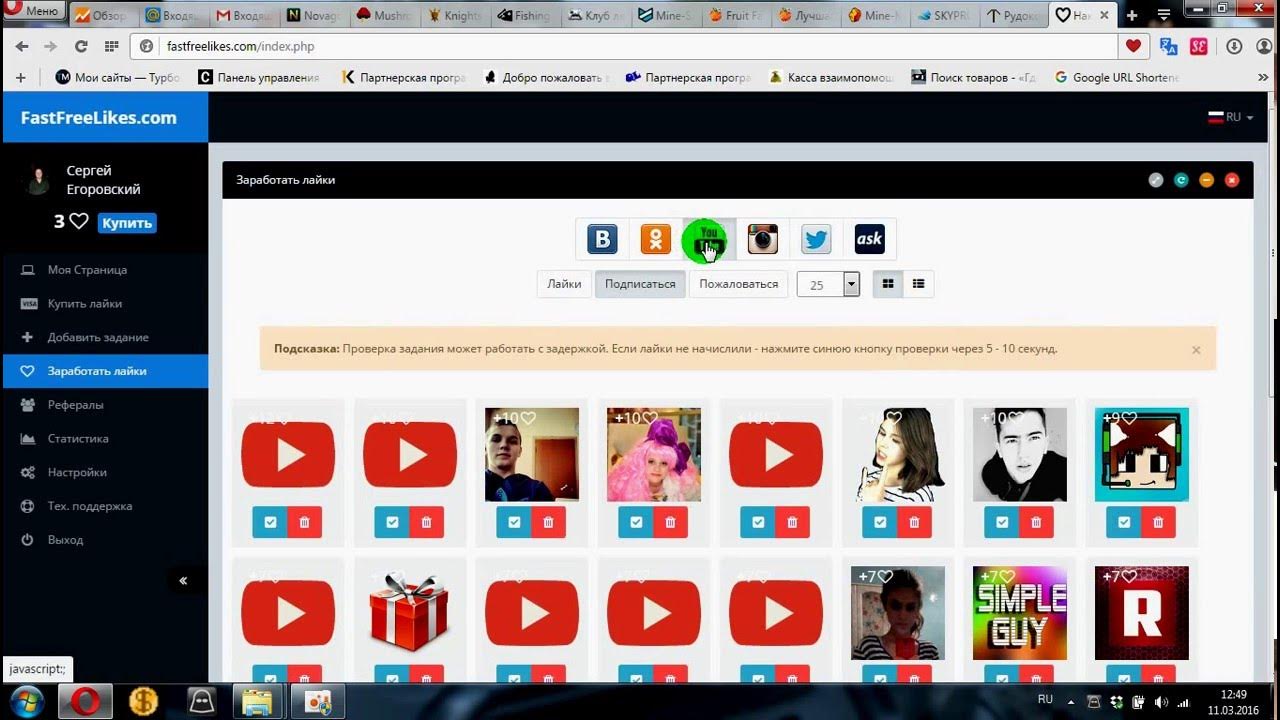Open Заработать лайки in sidebar
The width and height of the screenshot is (1280, 720).
pos(105,371)
